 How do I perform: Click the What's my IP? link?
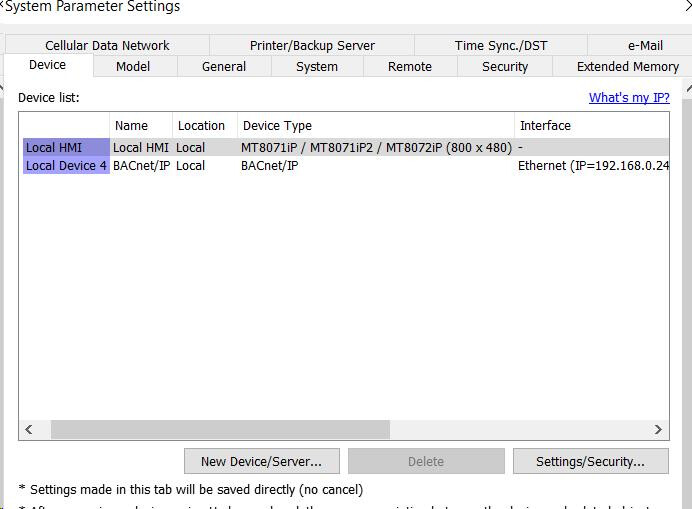[629, 98]
